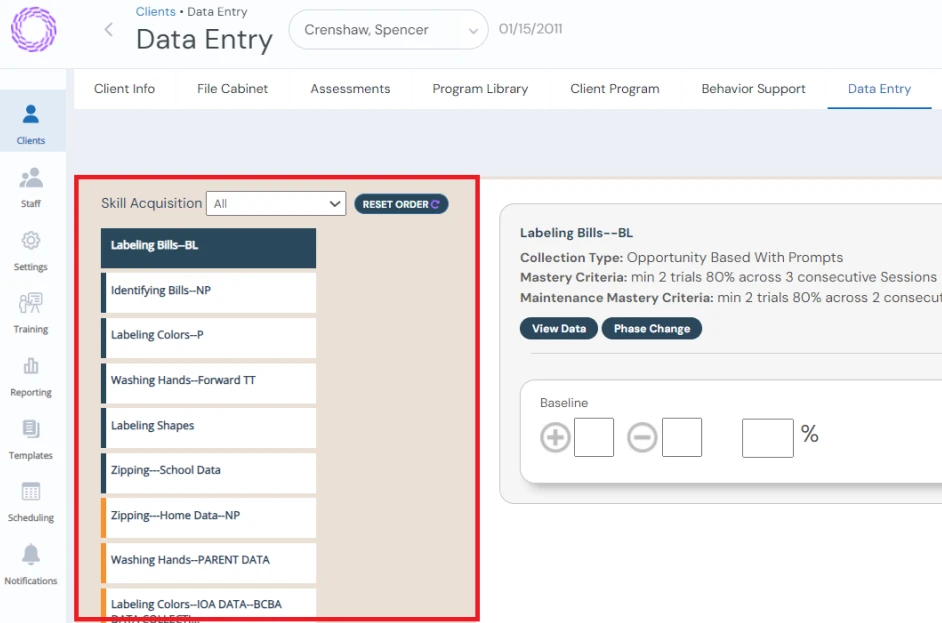Click the back chevron next to Data Entry
Image resolution: width=942 pixels, height=623 pixels.
[x=109, y=29]
